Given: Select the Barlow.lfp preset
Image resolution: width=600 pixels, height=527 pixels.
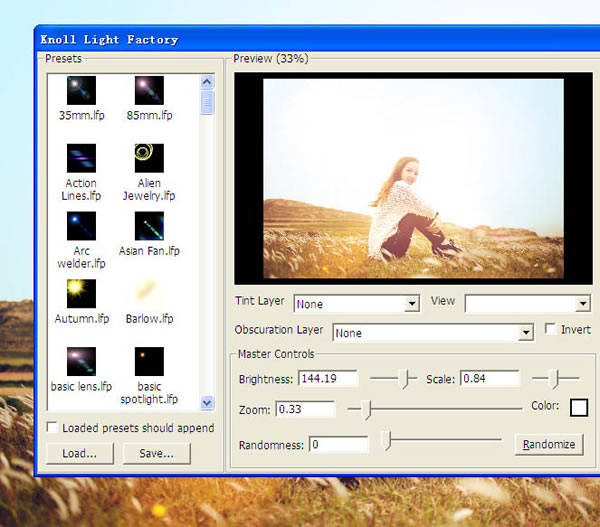Looking at the screenshot, I should [x=149, y=293].
